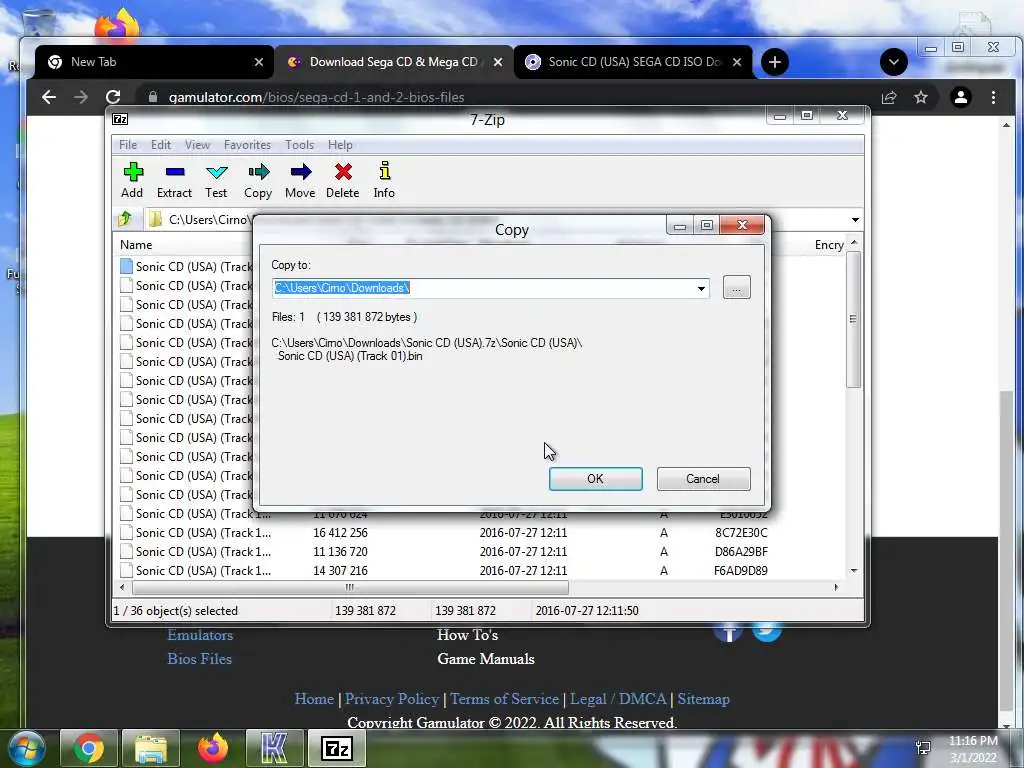Open the K application in taskbar
The image size is (1024, 768).
pos(274,748)
